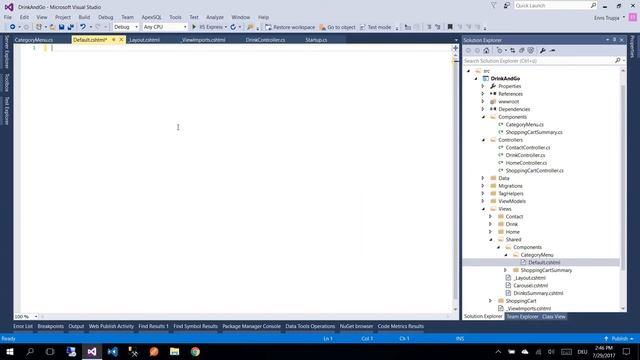The height and width of the screenshot is (360, 640).
Task: Expand the ShoppingCartSummary folder
Action: coord(505,270)
